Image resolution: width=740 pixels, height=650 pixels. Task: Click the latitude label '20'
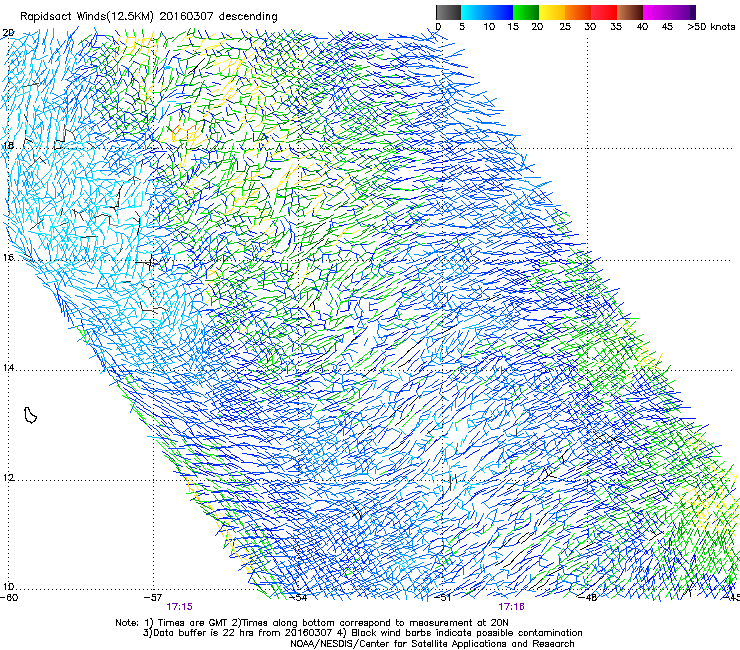(x=8, y=33)
